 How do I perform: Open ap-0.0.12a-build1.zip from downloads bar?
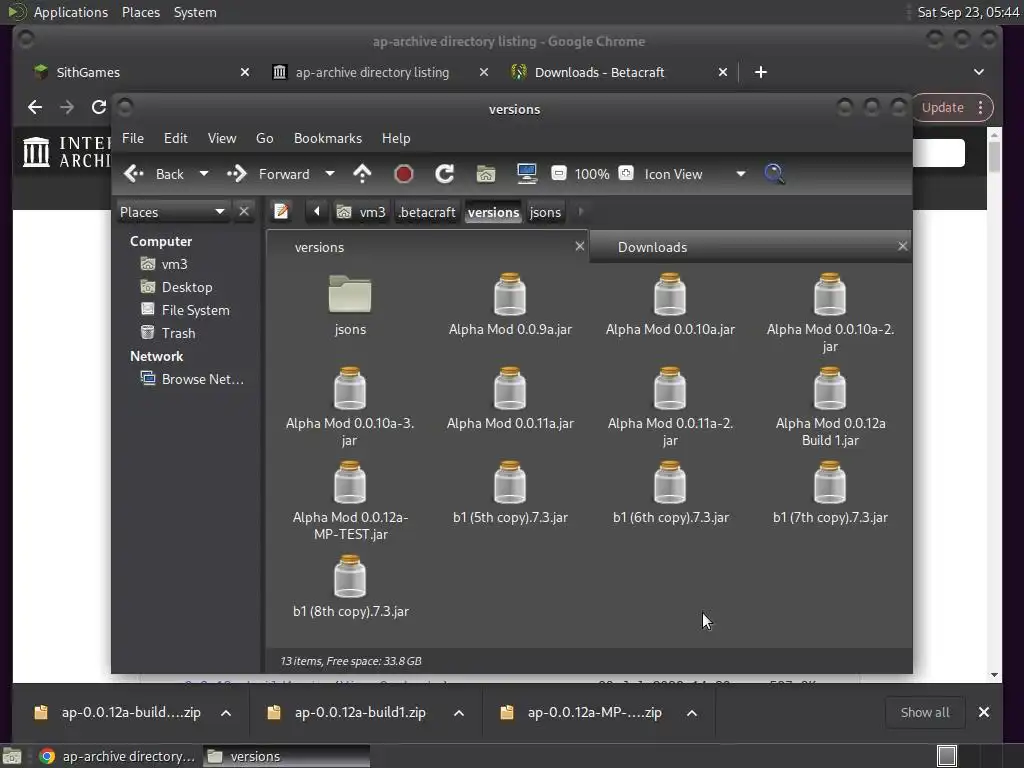tap(360, 712)
